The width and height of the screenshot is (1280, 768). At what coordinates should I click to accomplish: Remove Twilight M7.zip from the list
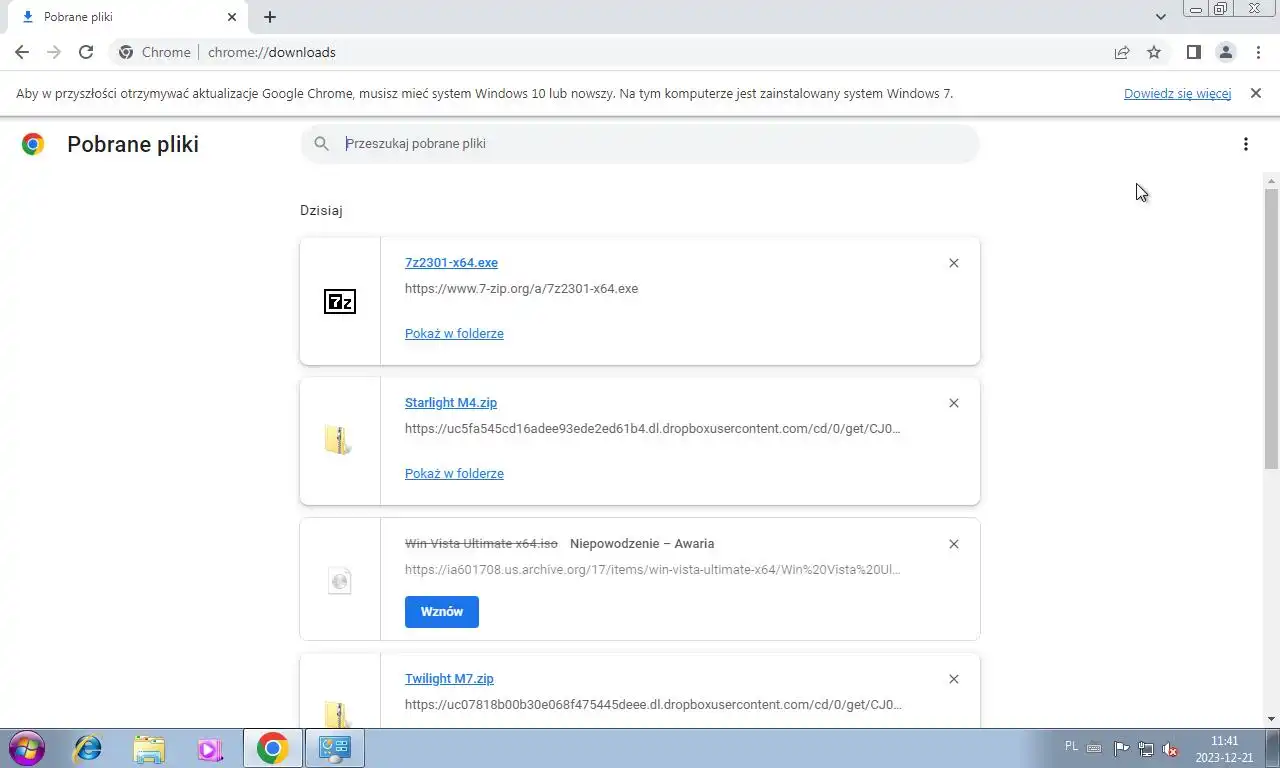point(953,679)
